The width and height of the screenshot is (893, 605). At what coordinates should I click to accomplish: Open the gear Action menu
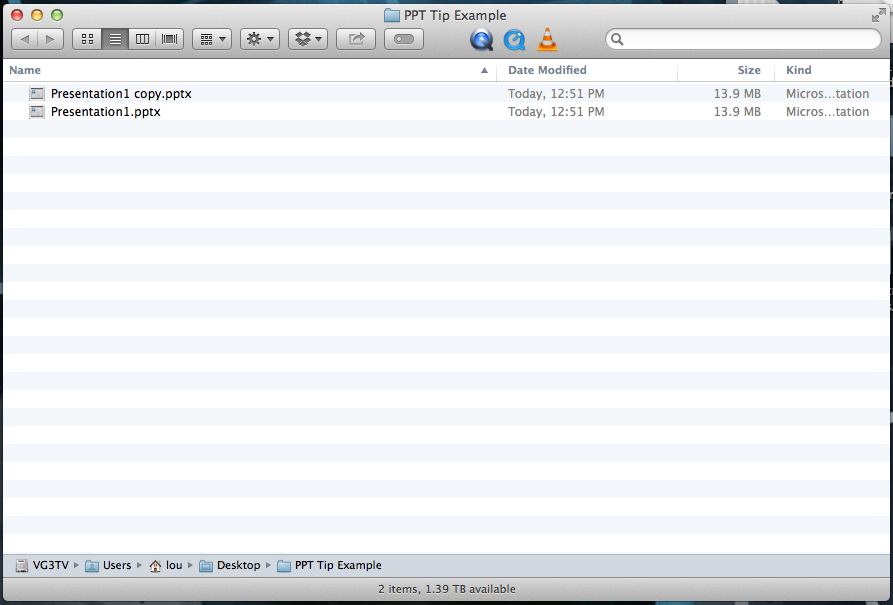pyautogui.click(x=260, y=39)
